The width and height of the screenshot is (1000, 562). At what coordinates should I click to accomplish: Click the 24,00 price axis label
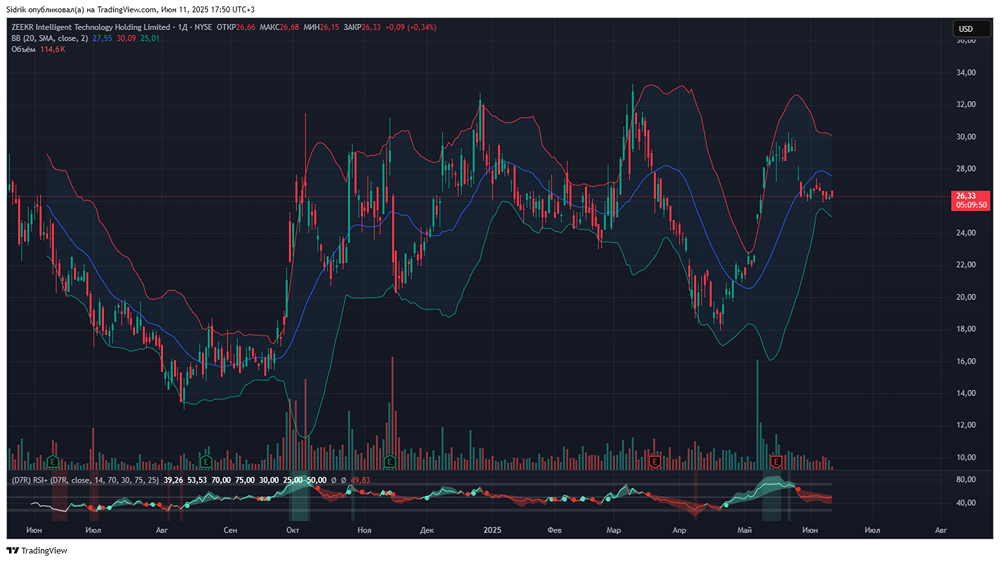tap(966, 233)
